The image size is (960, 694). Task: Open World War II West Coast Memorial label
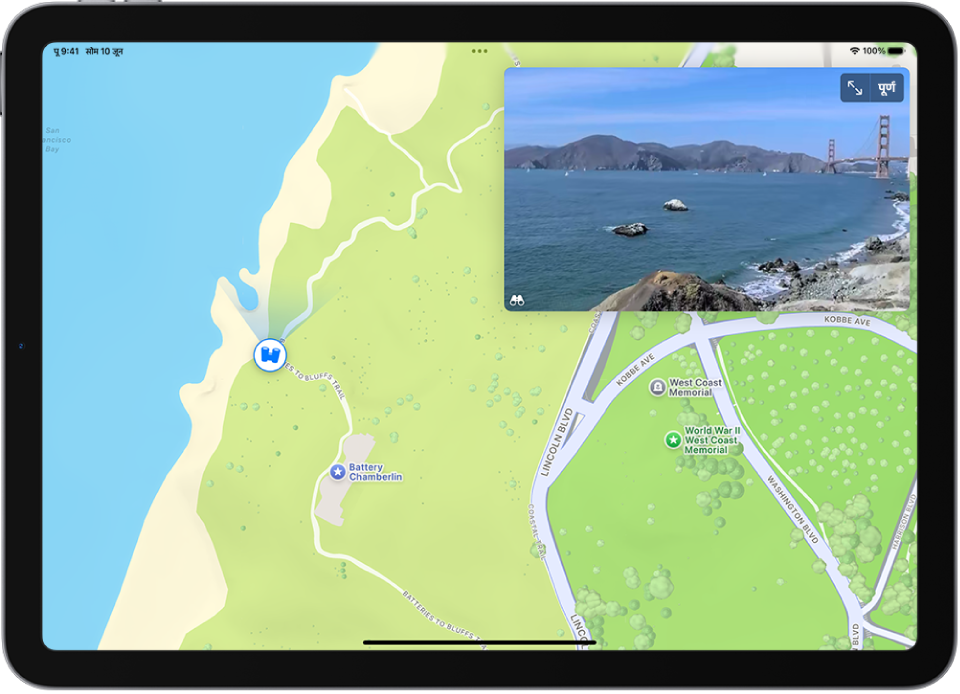(711, 440)
